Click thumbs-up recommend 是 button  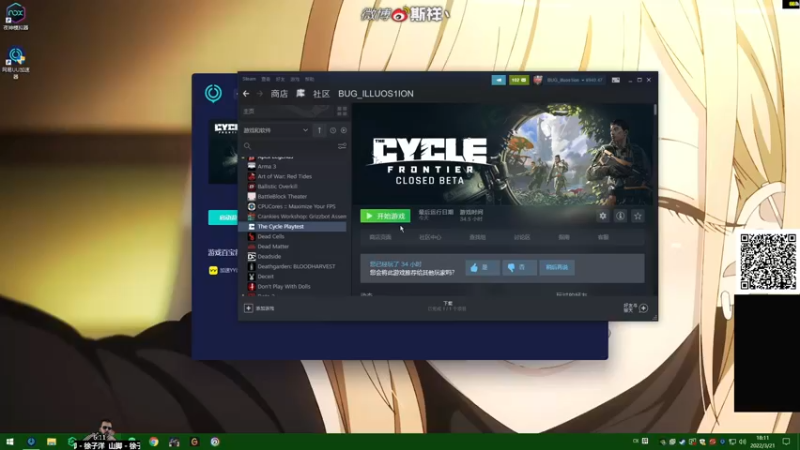(x=482, y=267)
